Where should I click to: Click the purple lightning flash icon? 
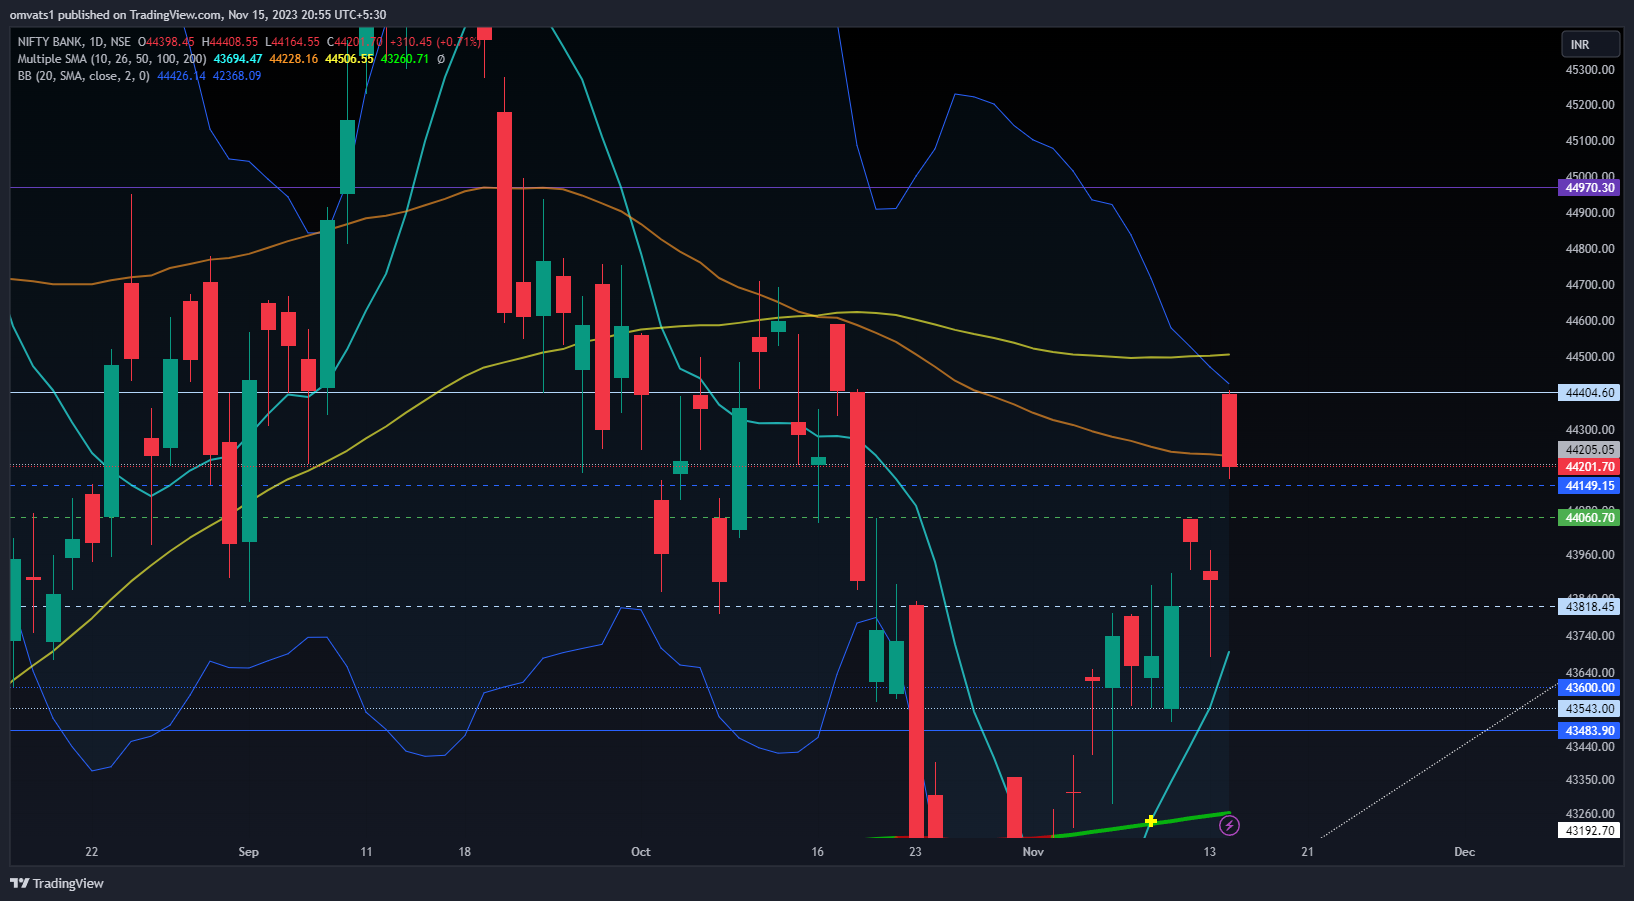click(x=1230, y=825)
